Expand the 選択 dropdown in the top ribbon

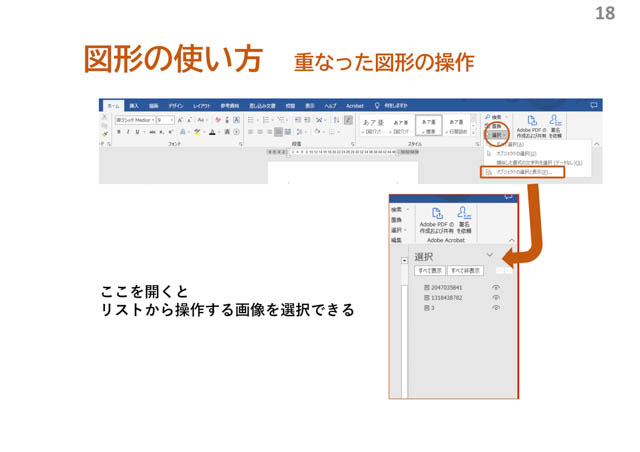click(497, 135)
